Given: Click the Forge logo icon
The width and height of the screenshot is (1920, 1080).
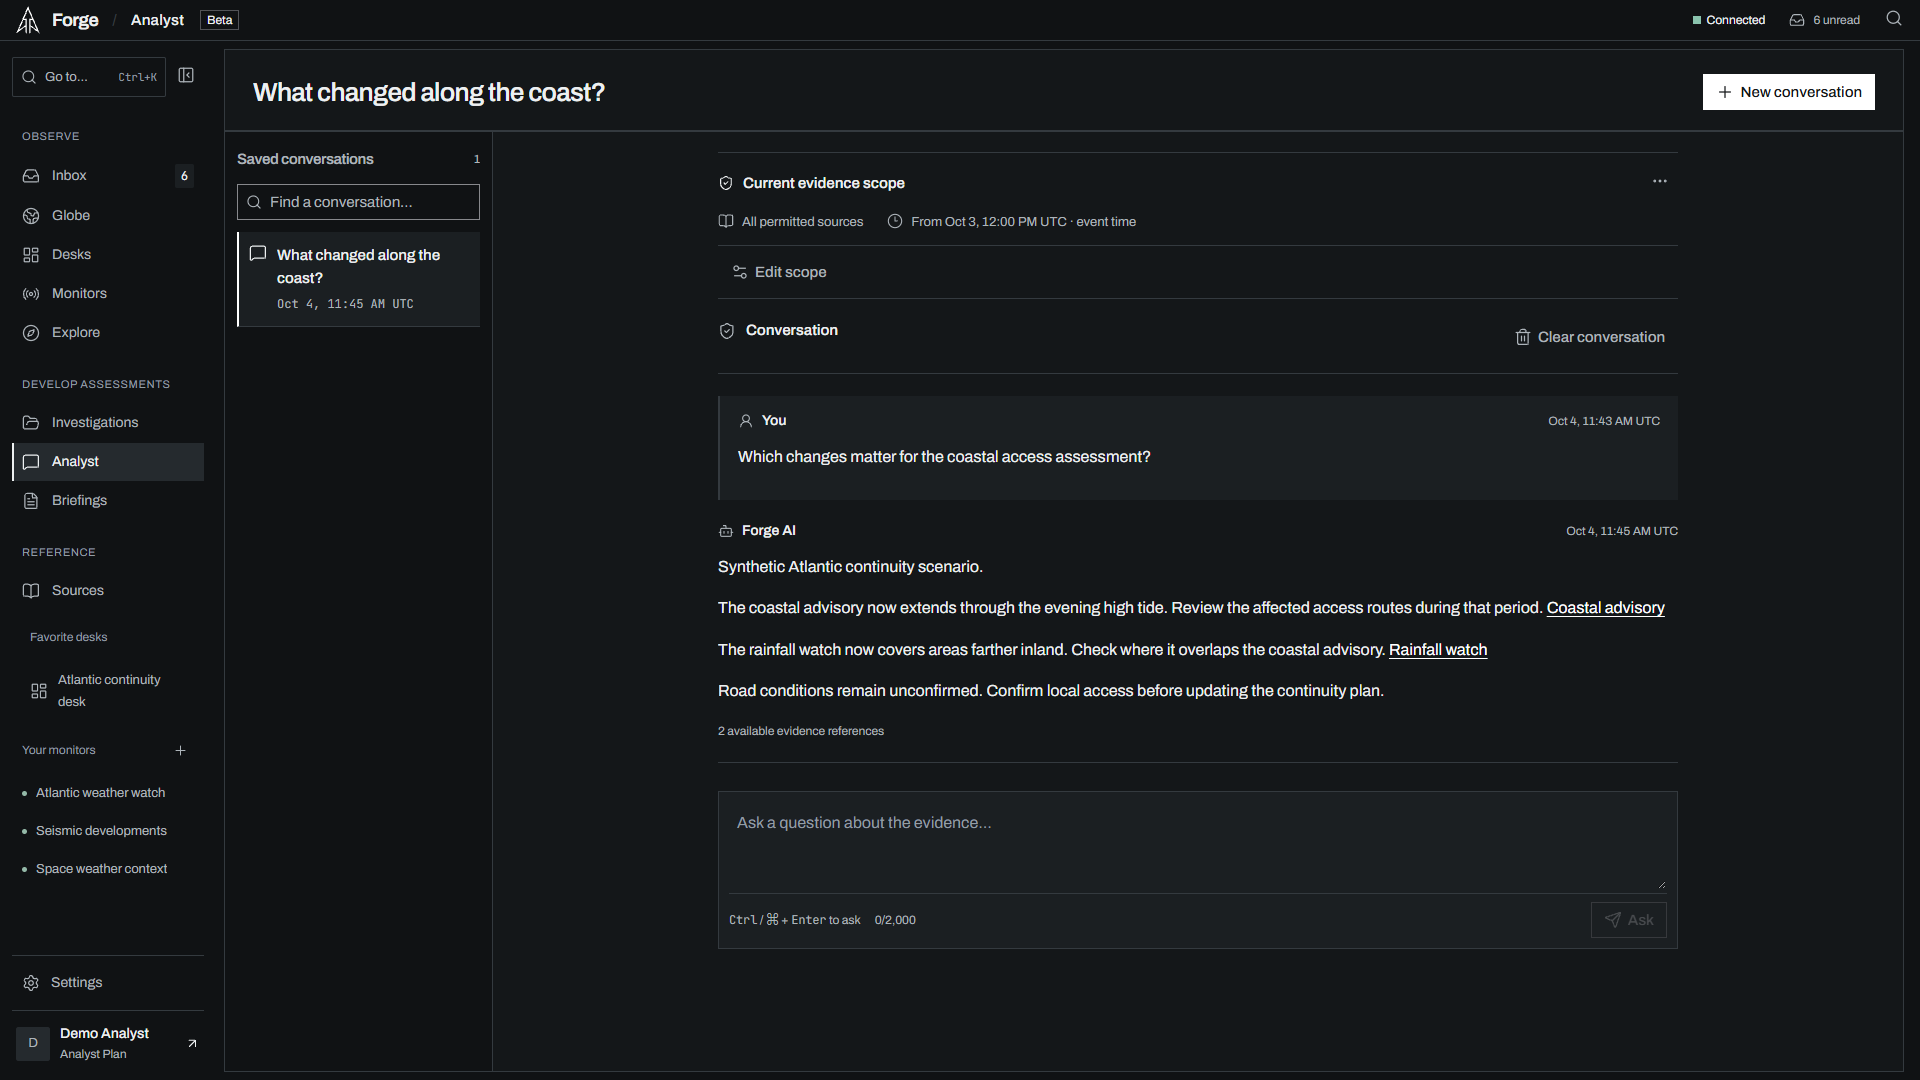Looking at the screenshot, I should (x=28, y=20).
